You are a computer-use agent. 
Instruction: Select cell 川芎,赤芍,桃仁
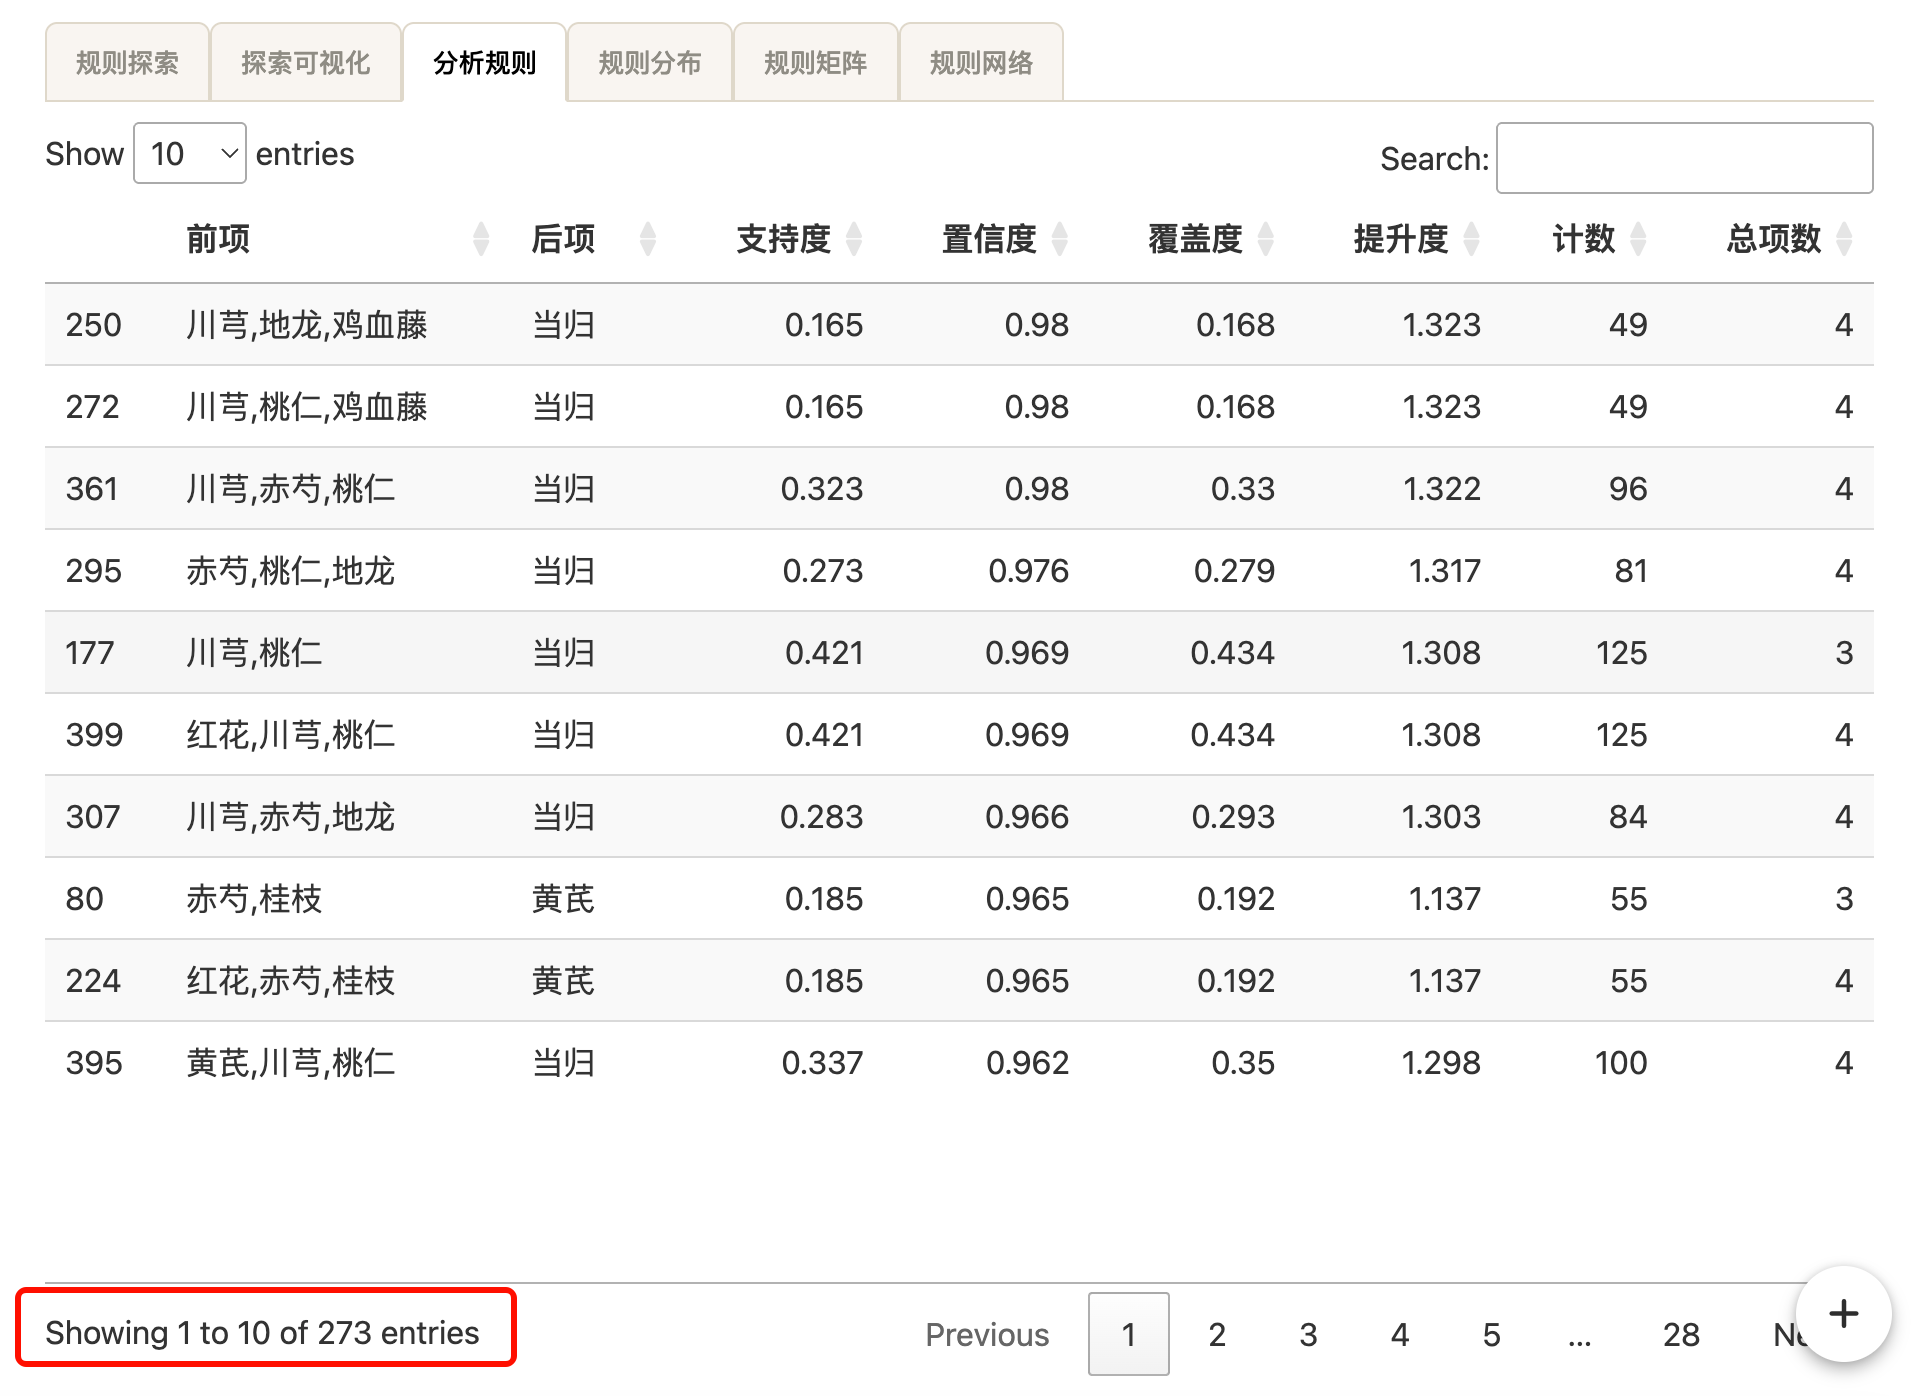tap(291, 489)
